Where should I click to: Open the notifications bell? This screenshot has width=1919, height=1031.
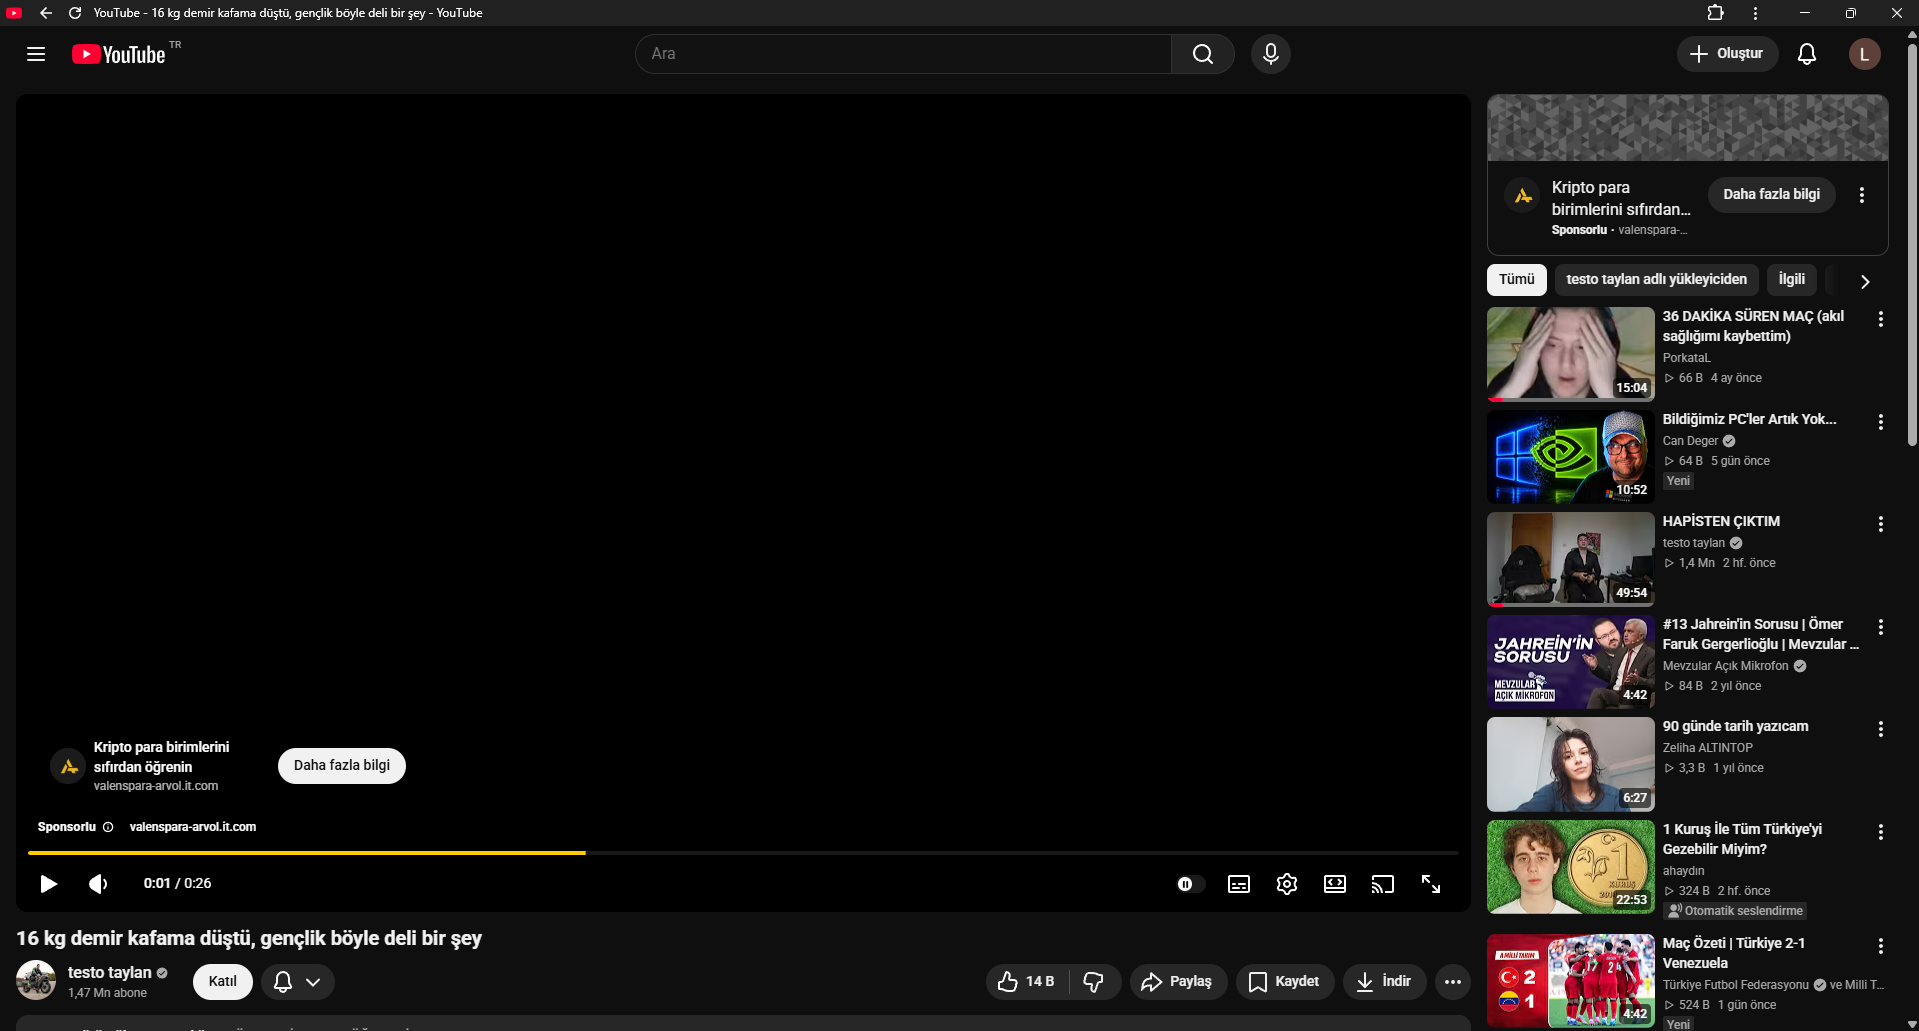pos(1807,54)
